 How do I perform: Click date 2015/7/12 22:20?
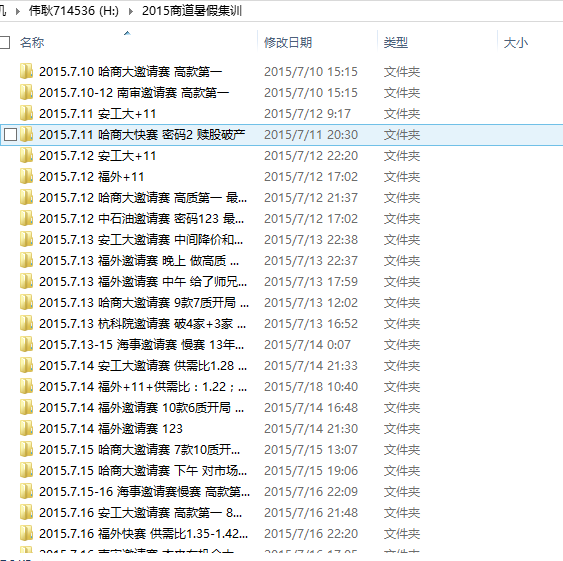point(311,156)
